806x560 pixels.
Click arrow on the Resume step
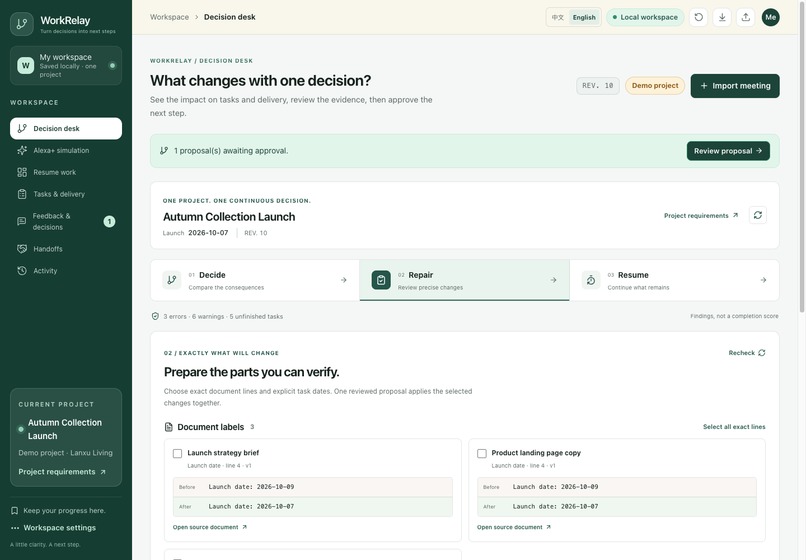click(763, 280)
